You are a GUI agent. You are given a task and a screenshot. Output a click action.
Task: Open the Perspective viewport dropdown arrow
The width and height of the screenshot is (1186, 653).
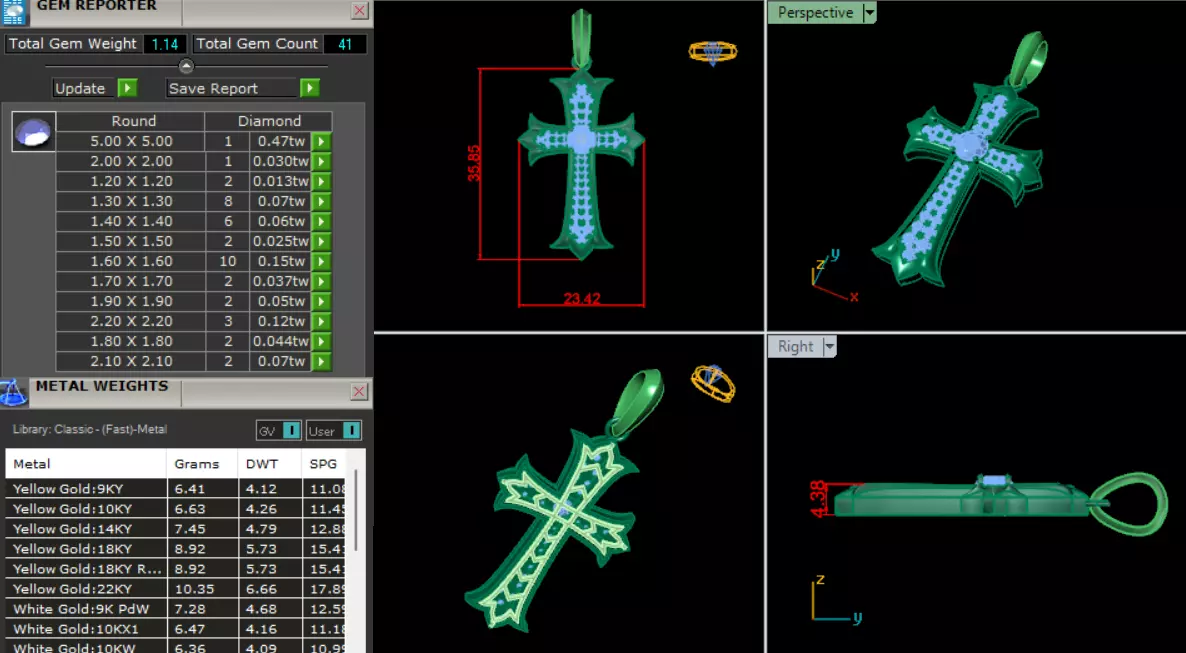[x=869, y=13]
